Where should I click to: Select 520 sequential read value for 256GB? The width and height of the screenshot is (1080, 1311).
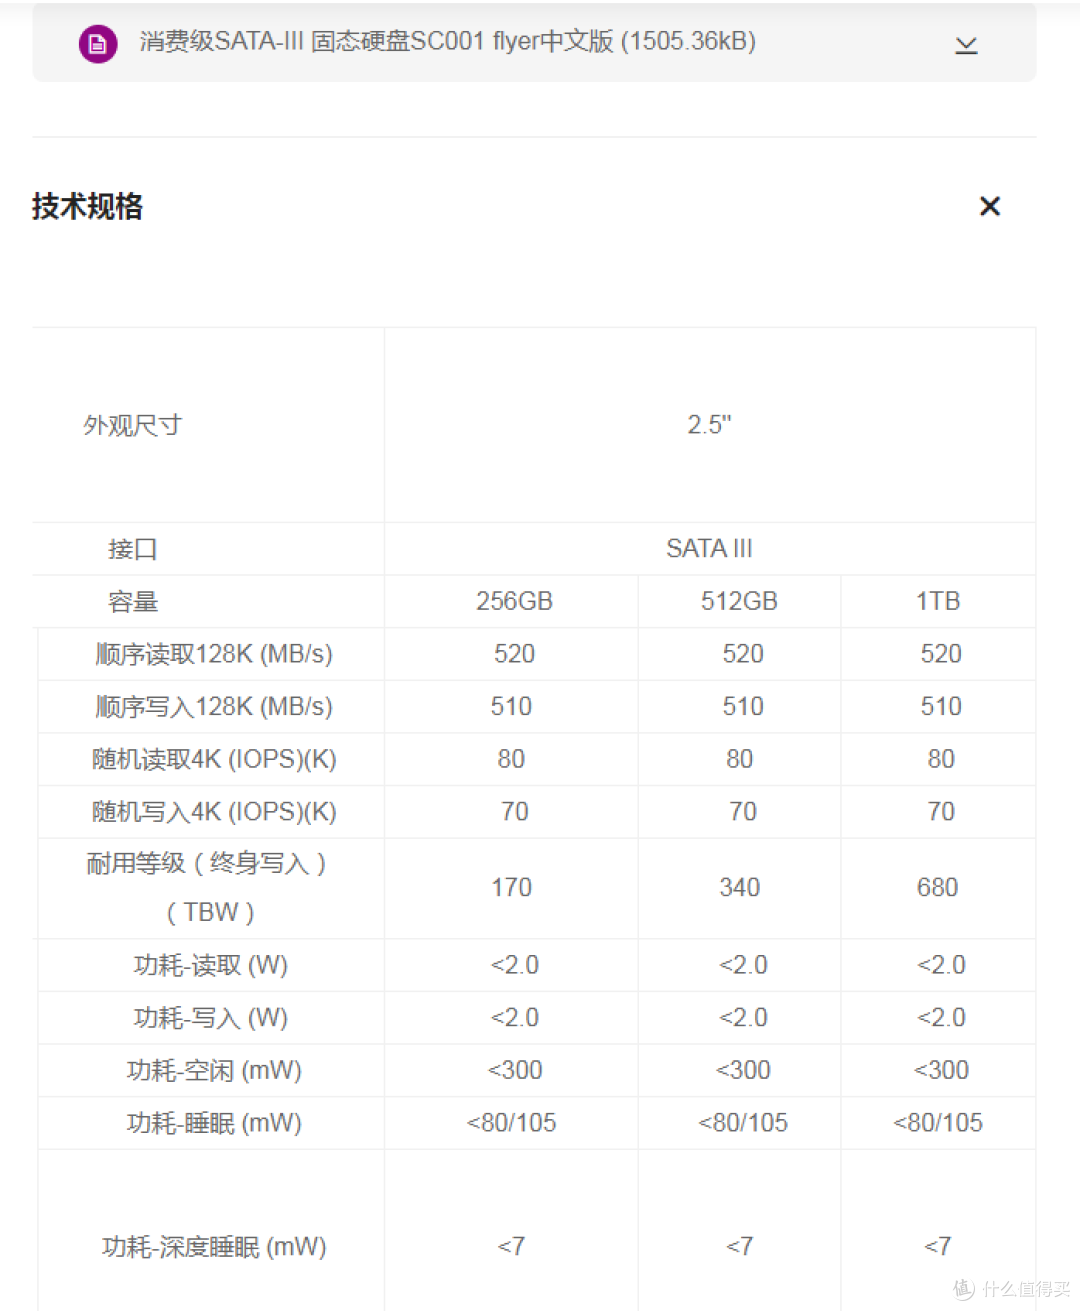[514, 654]
